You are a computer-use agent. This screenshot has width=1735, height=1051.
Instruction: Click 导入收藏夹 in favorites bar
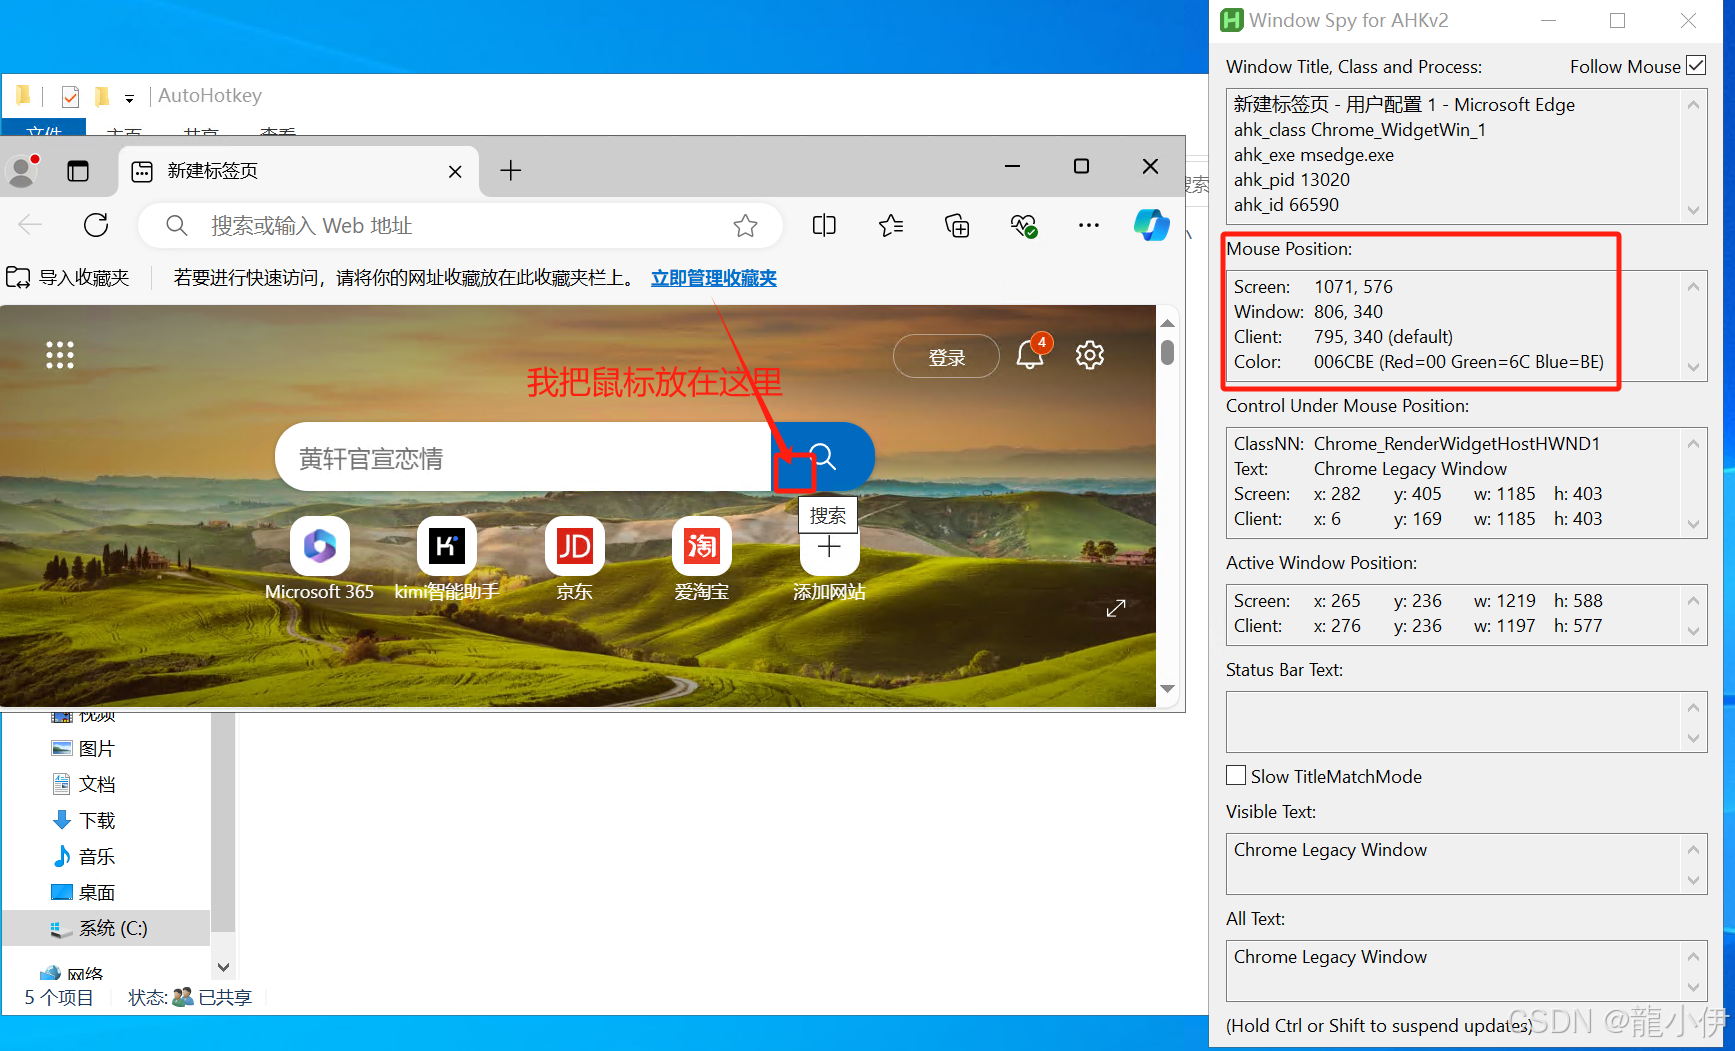pyautogui.click(x=68, y=278)
